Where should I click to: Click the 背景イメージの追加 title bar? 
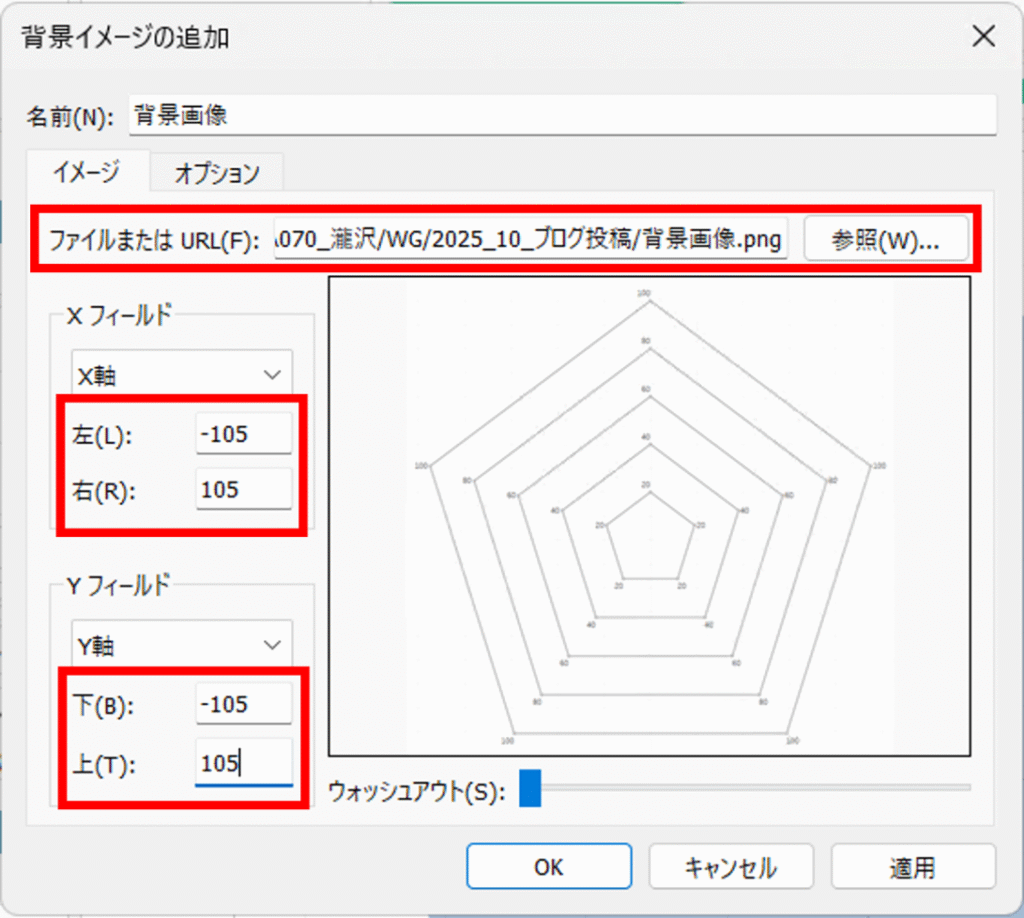tap(400, 38)
